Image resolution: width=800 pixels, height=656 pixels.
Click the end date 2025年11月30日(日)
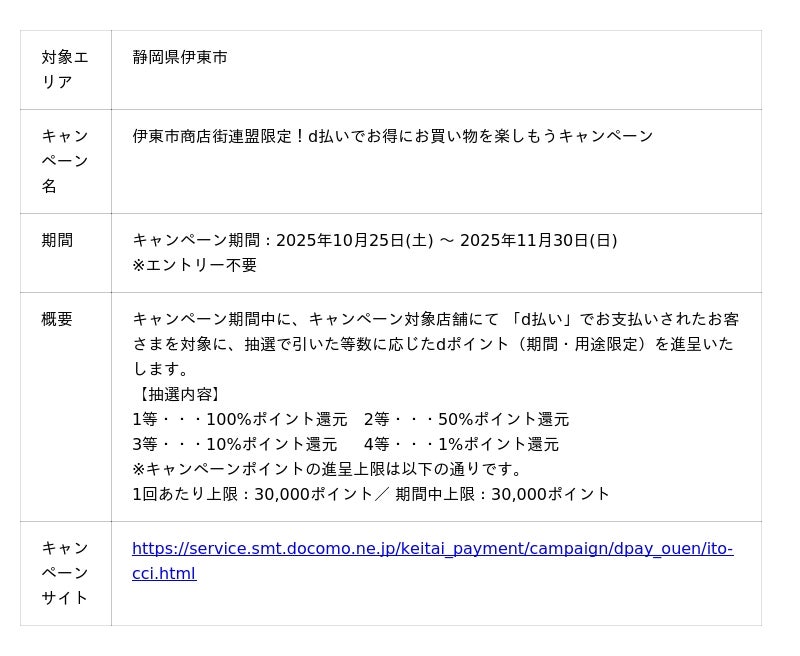point(538,240)
